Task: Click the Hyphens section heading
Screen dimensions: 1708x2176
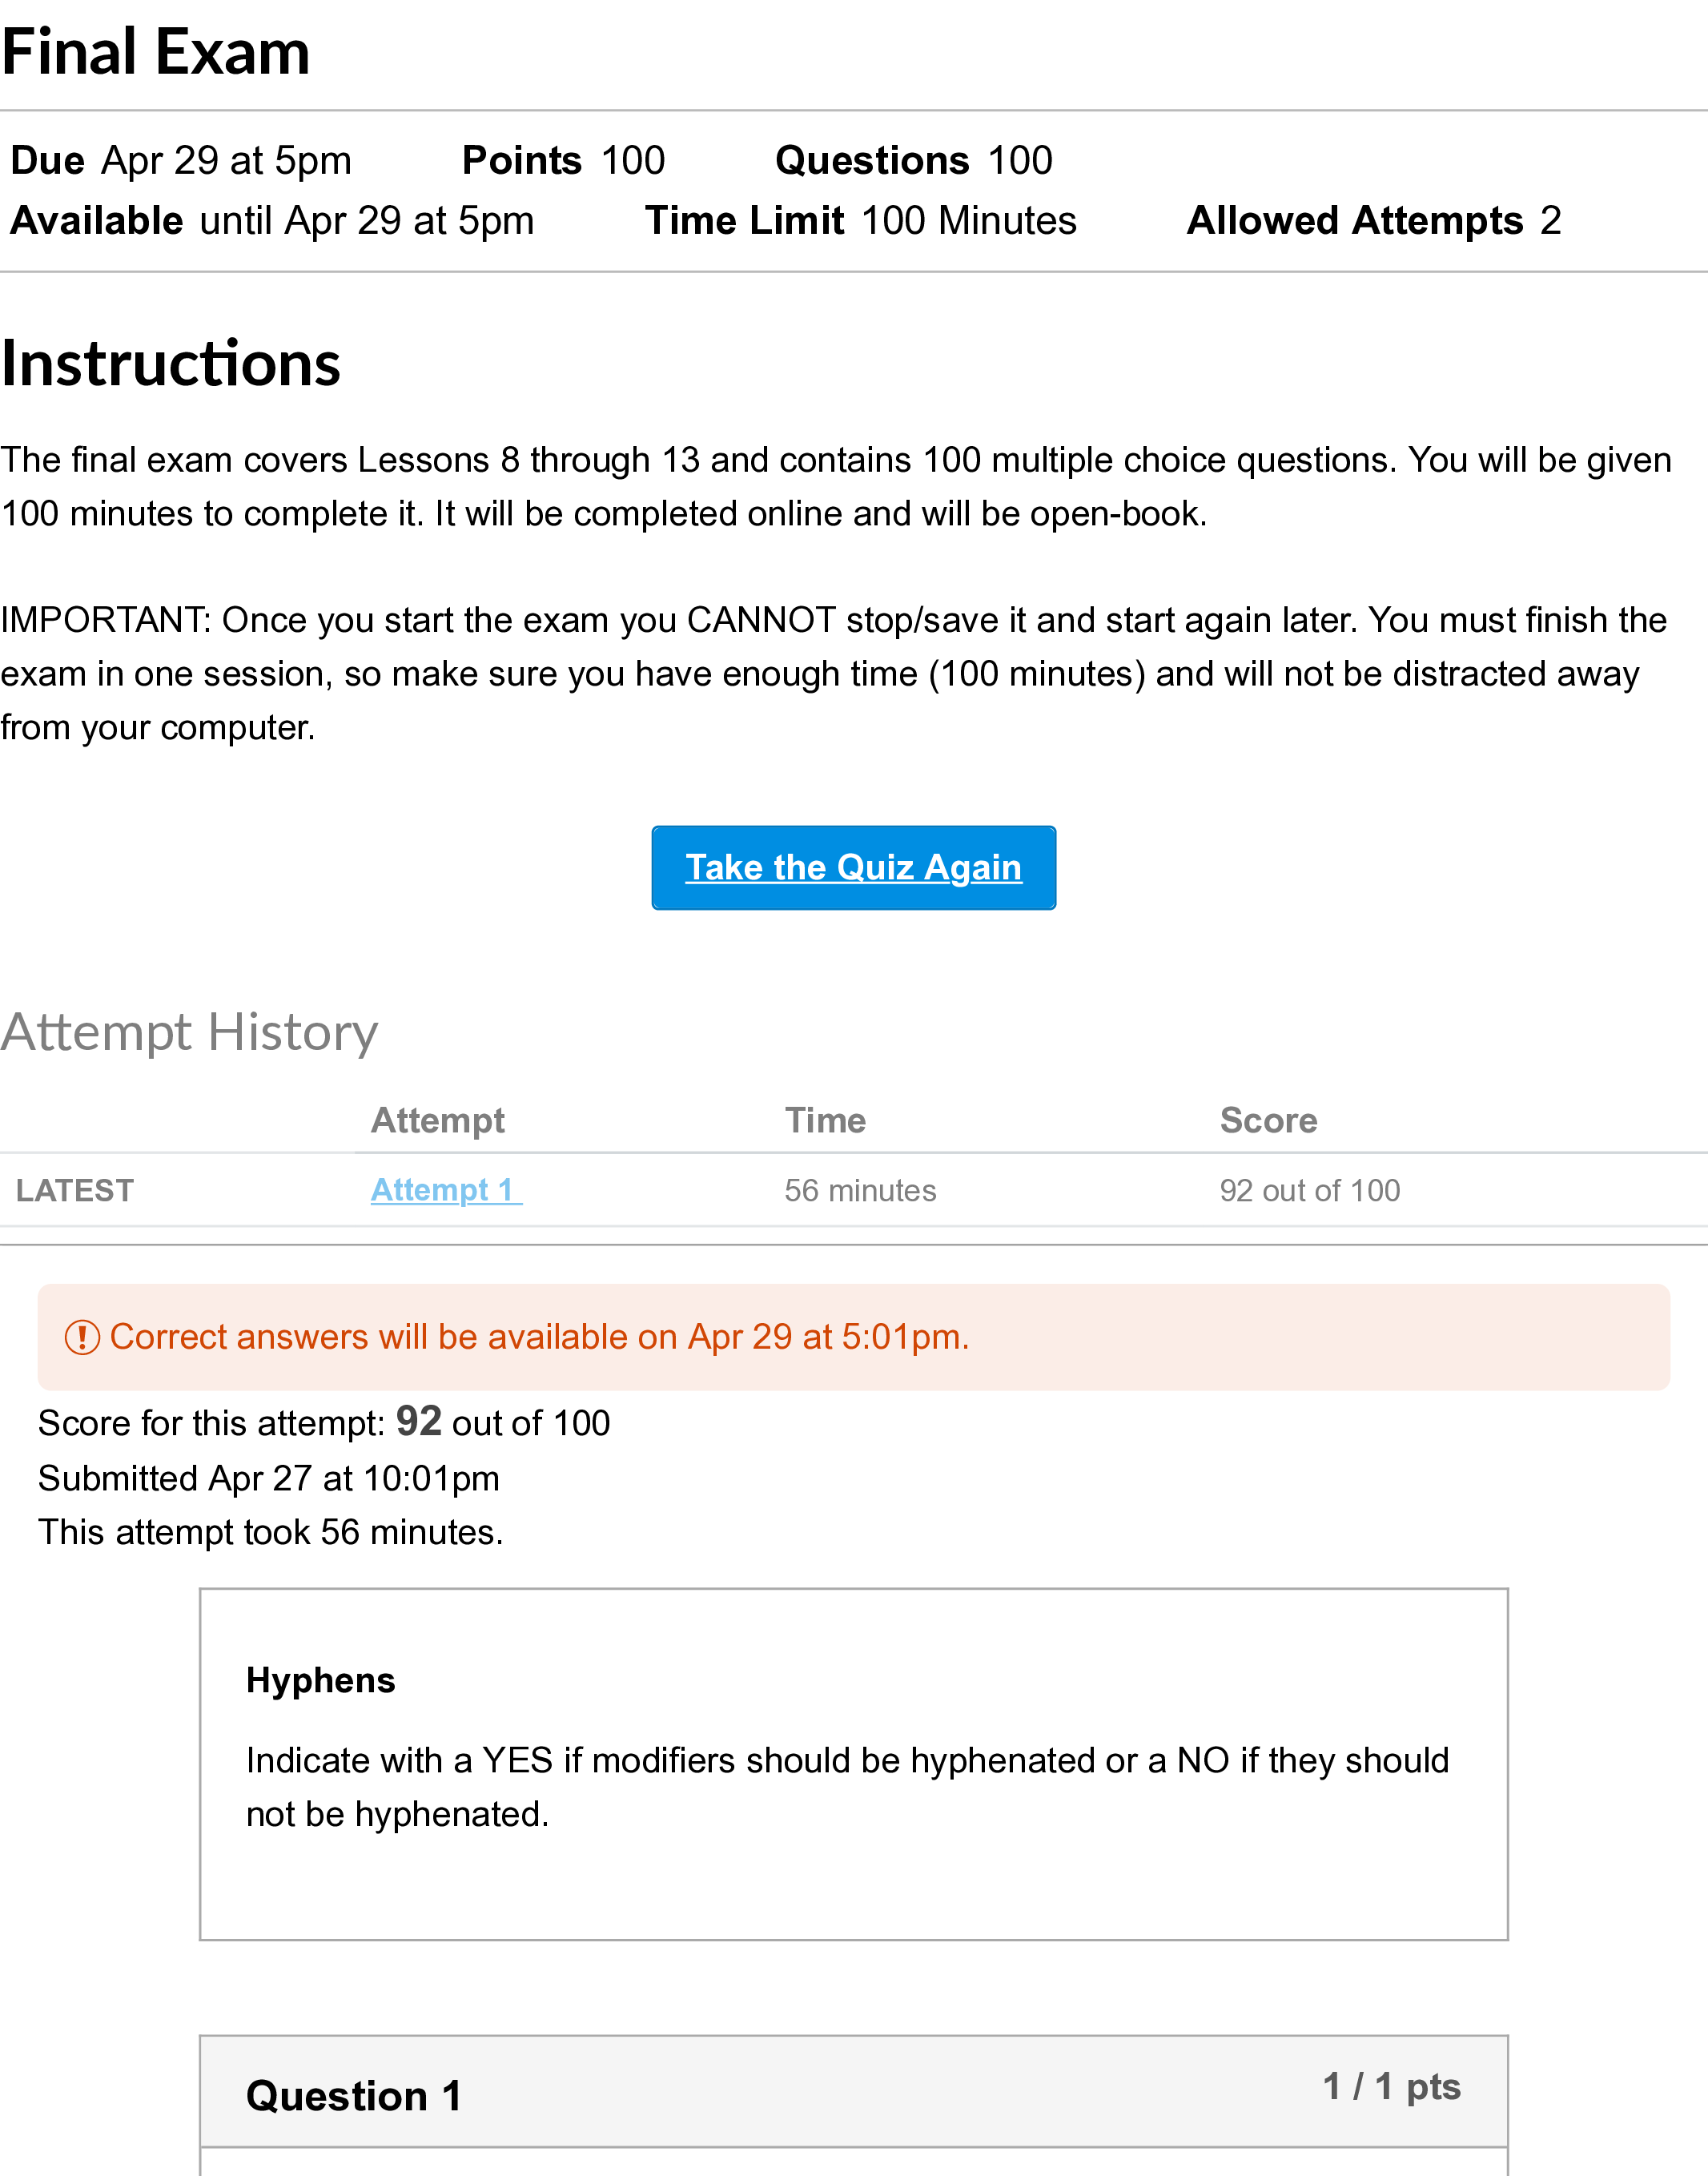Action: pos(321,1680)
